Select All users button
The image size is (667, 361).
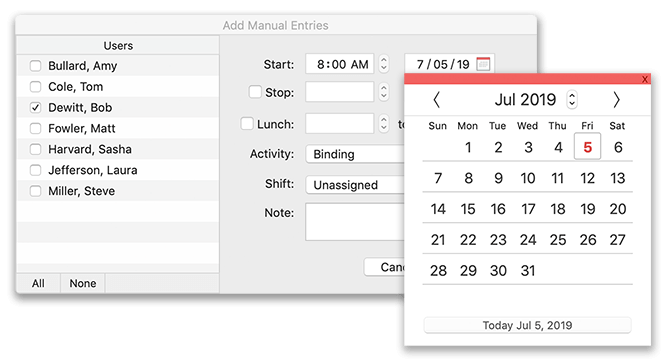tap(38, 284)
